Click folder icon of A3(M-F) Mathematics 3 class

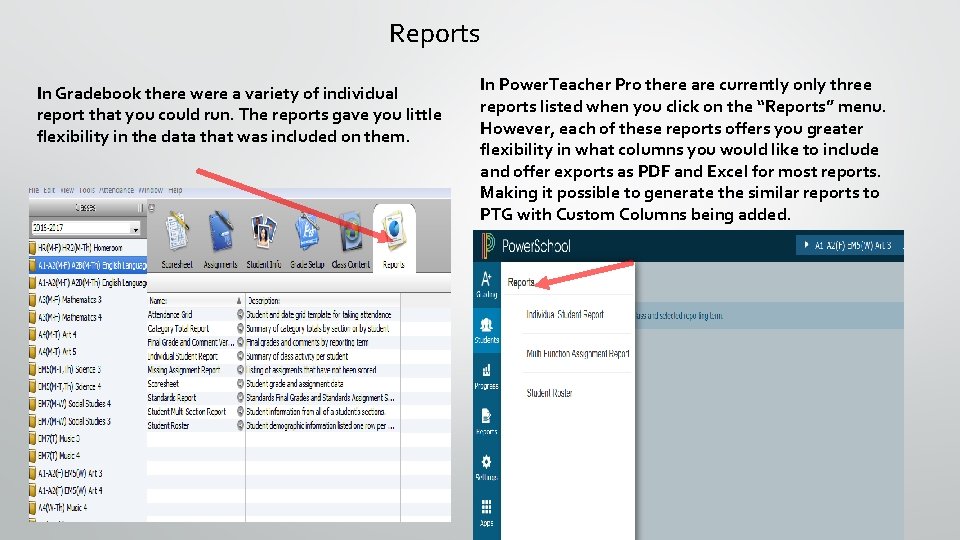tap(32, 300)
